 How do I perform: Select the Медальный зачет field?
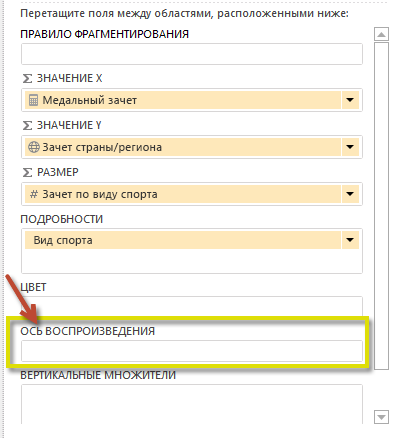coord(183,100)
